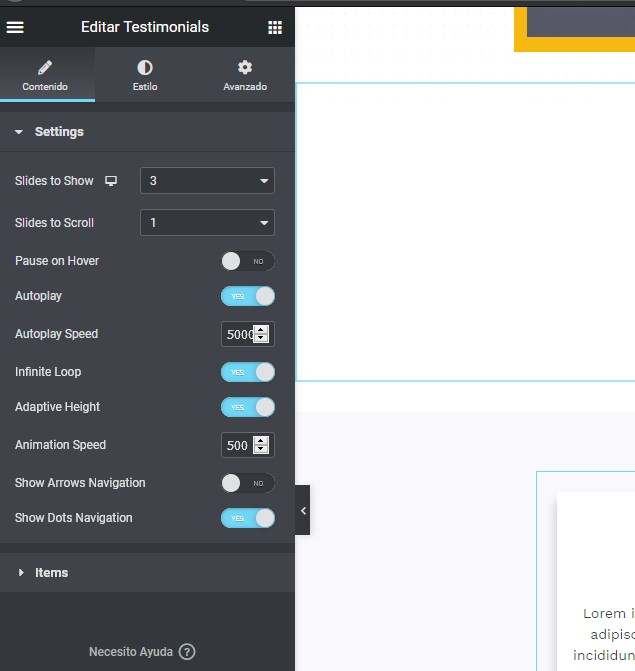The width and height of the screenshot is (635, 671).
Task: Turn off Adaptive Height toggle
Action: pos(248,407)
